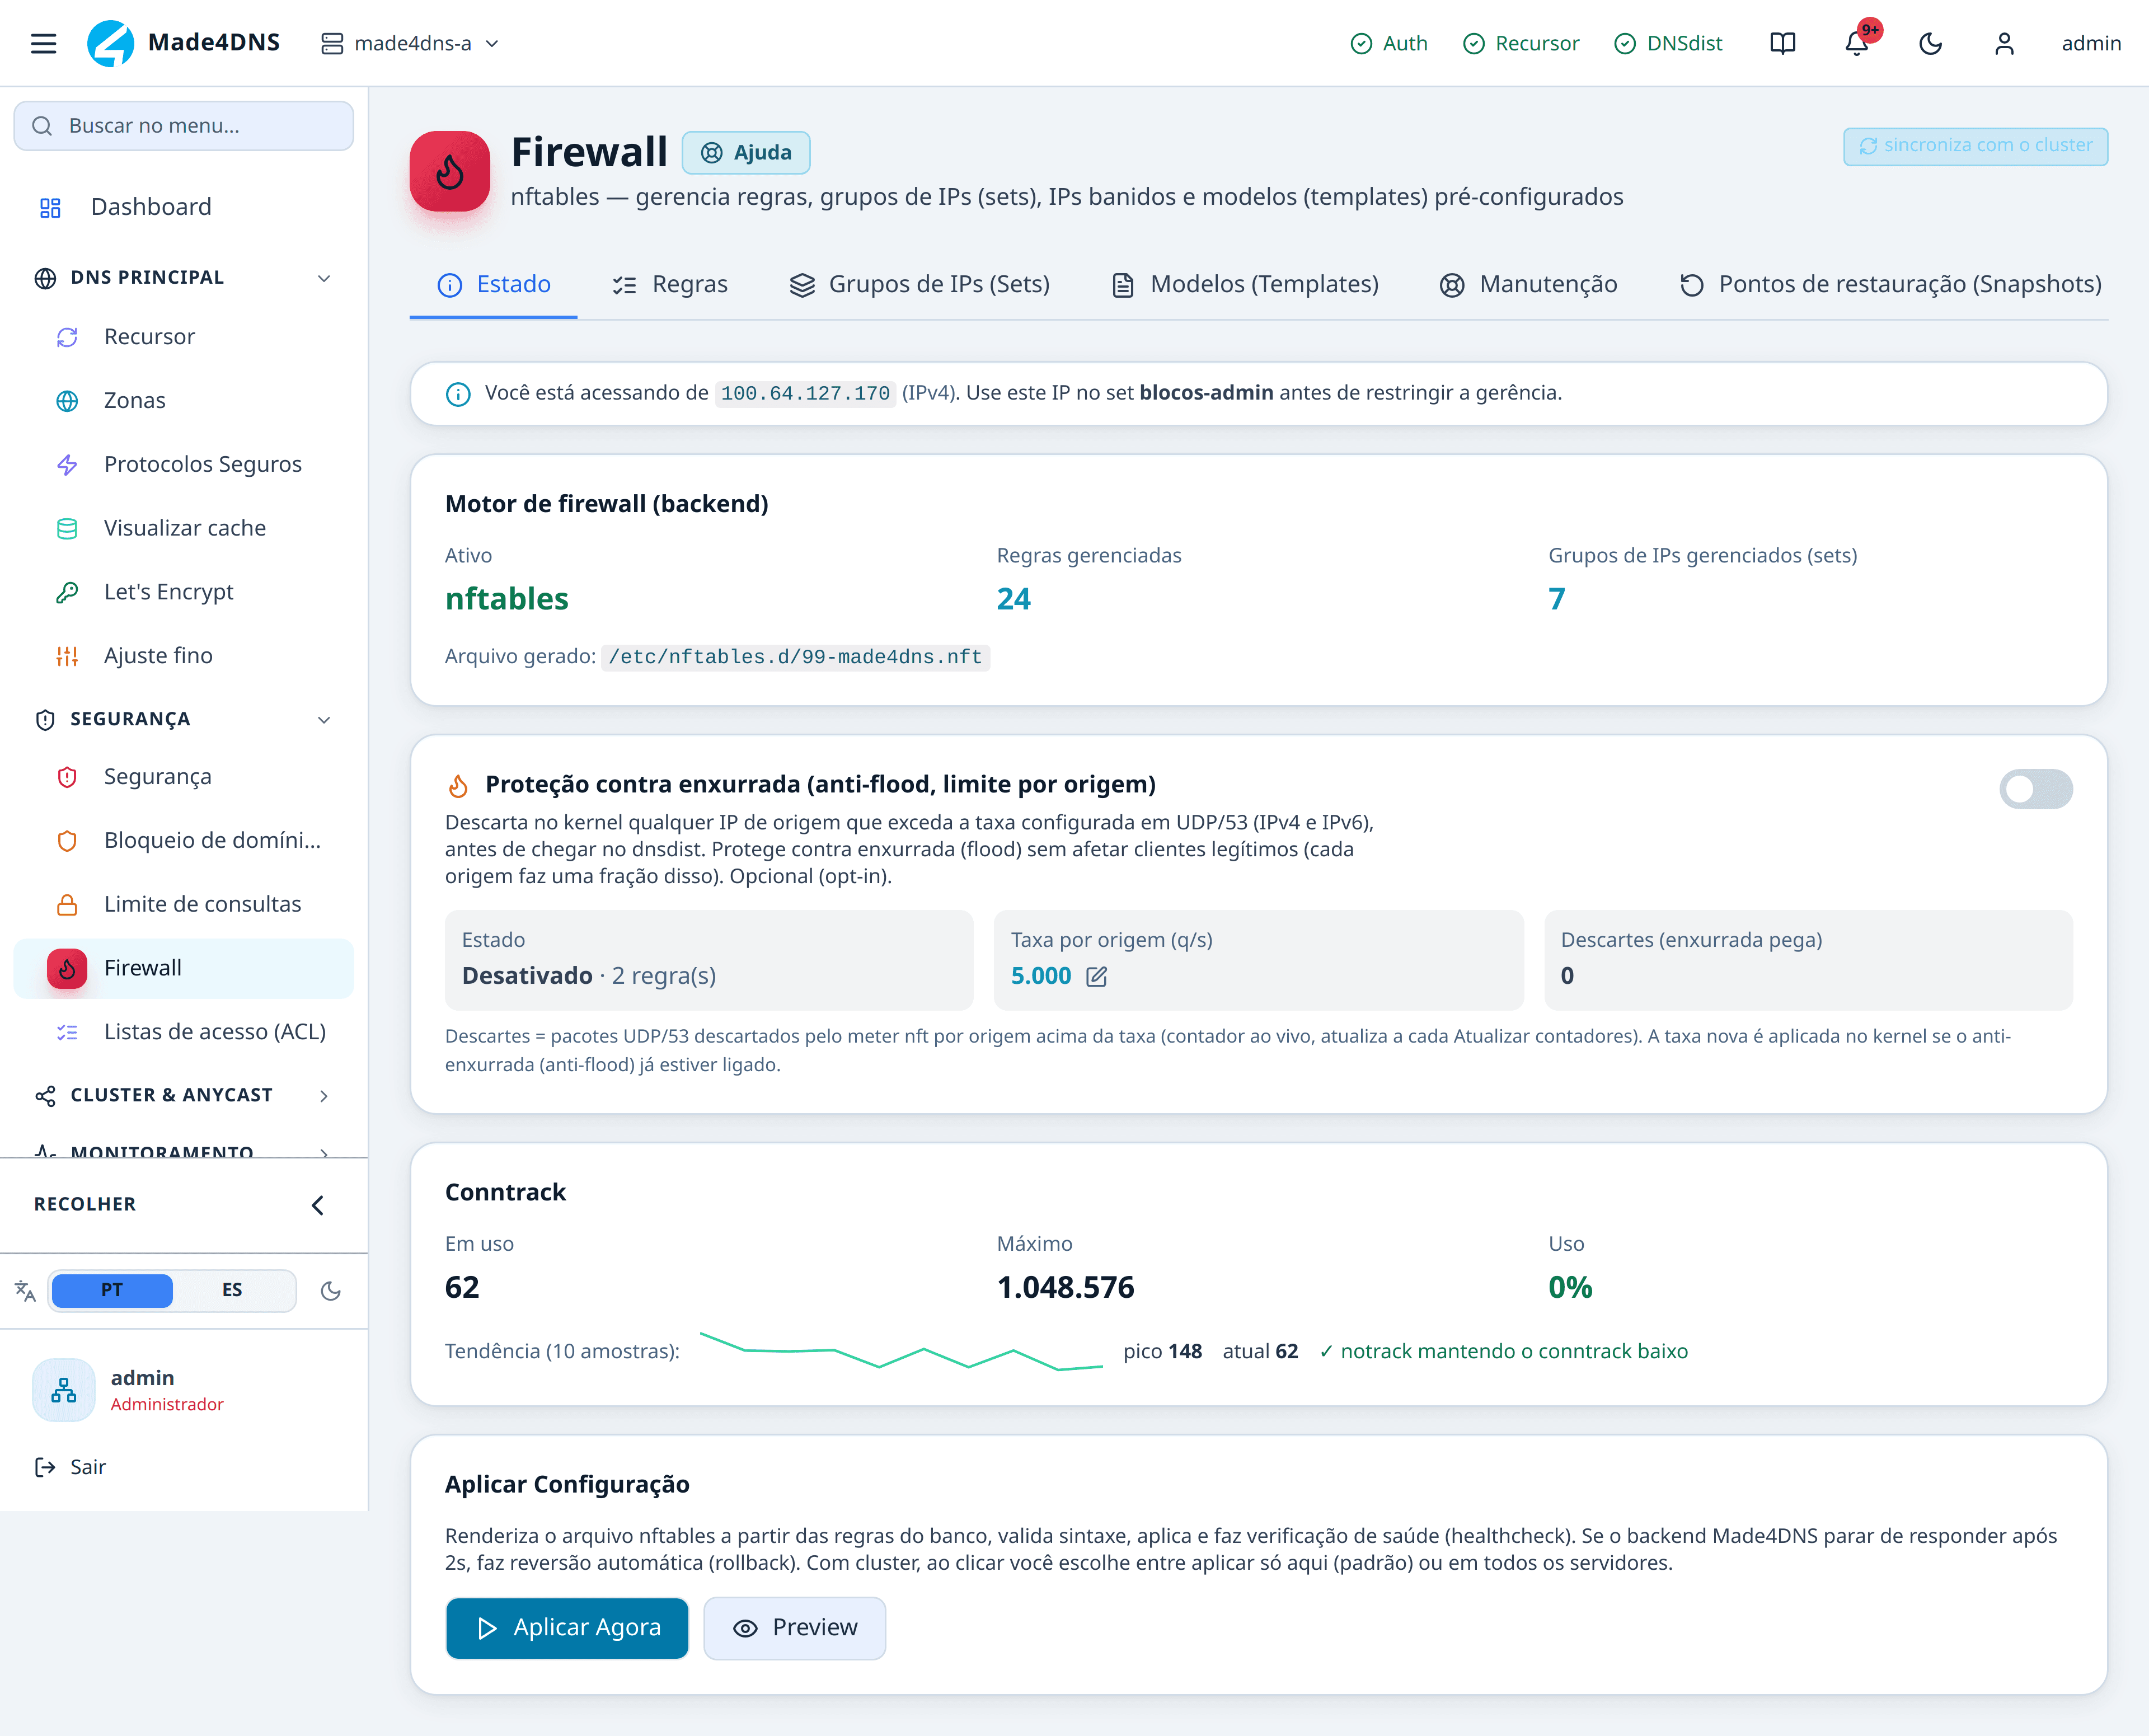Click the DNSdist status indicator
The width and height of the screenshot is (2149, 1736).
[x=1668, y=43]
